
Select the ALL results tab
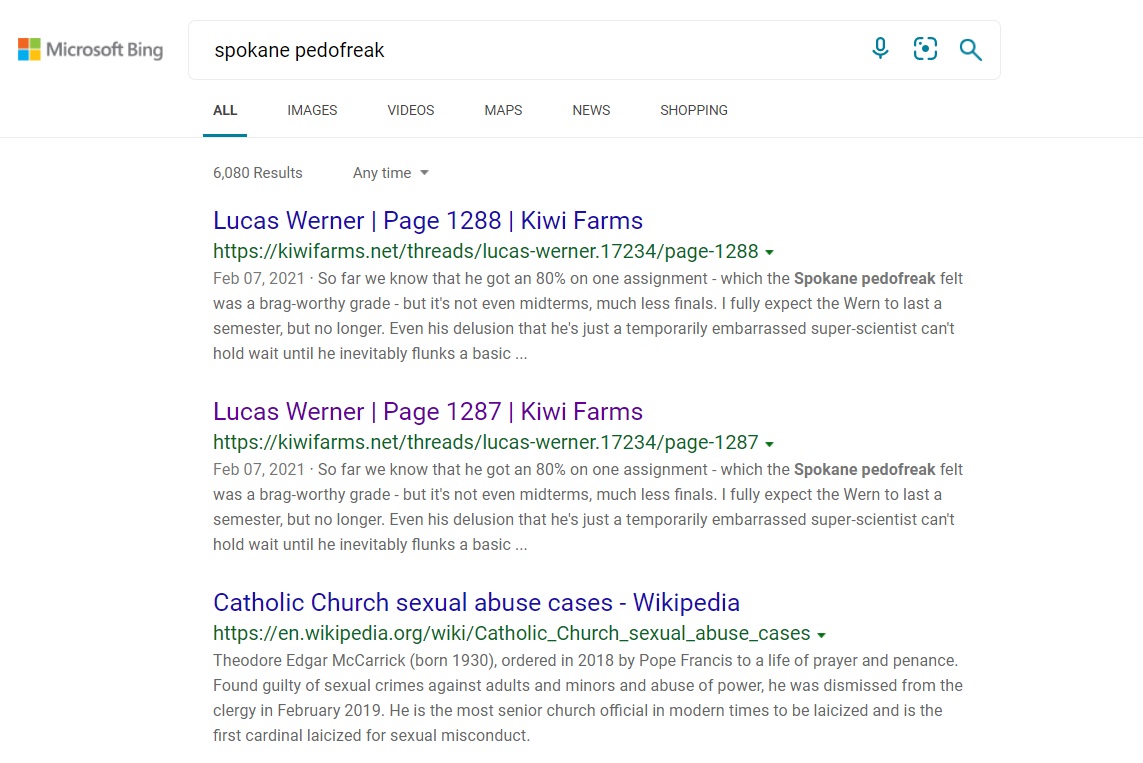(225, 111)
